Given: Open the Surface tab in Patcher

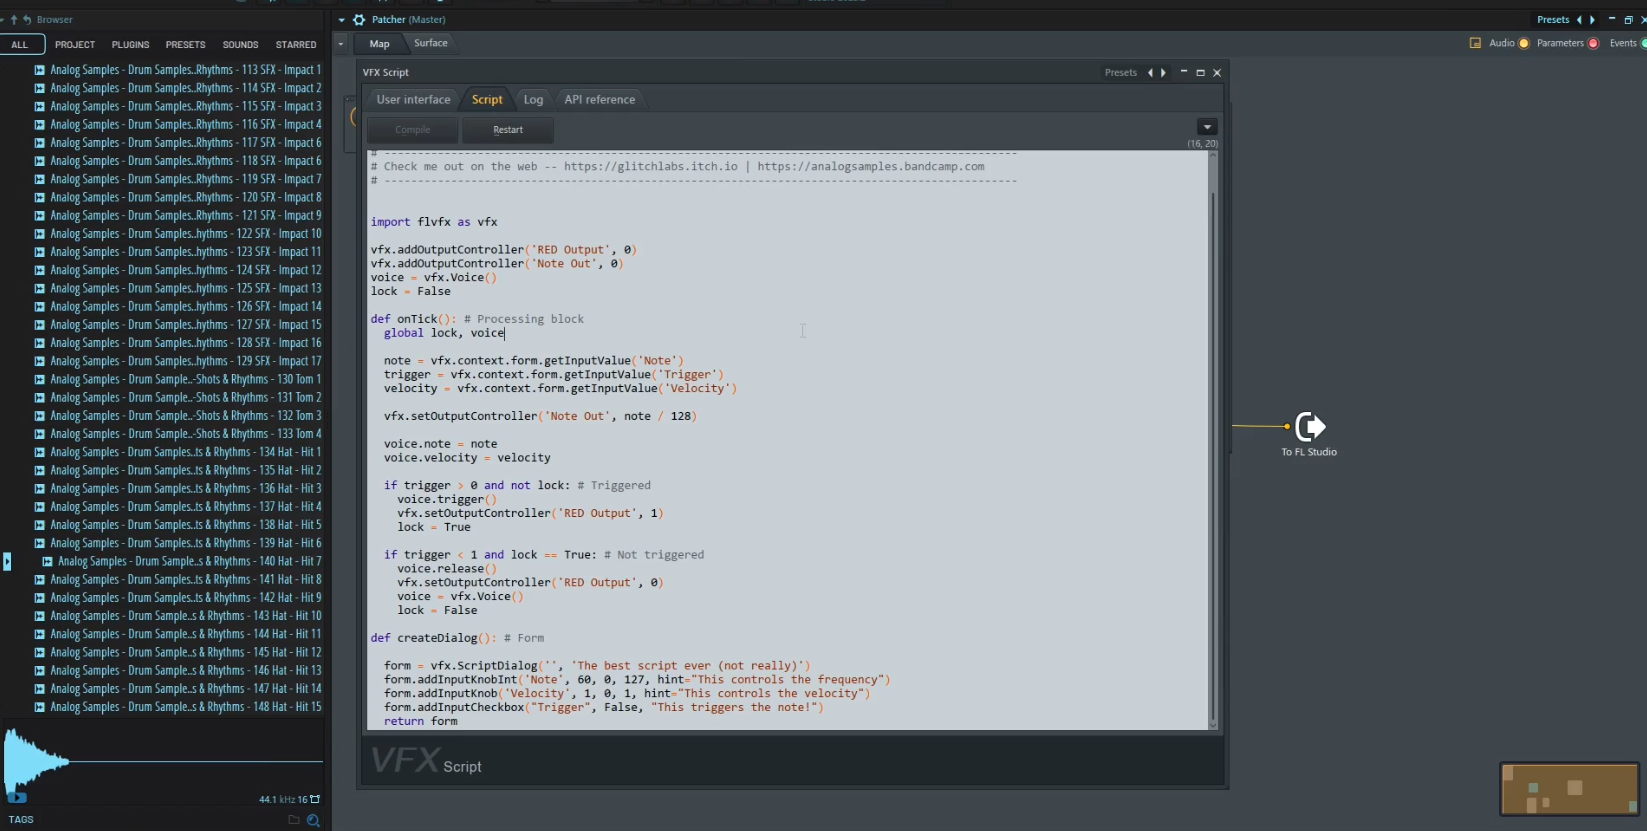Looking at the screenshot, I should (431, 43).
